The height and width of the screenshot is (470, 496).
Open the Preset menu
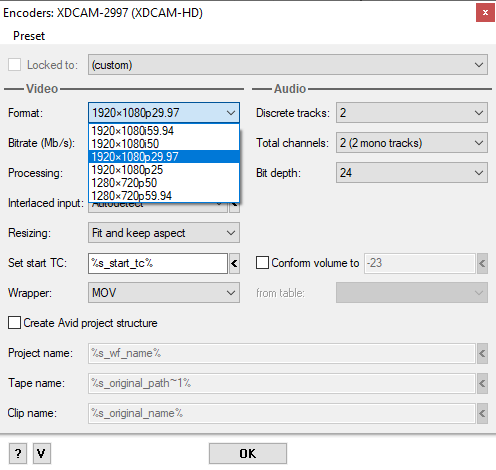pos(29,36)
